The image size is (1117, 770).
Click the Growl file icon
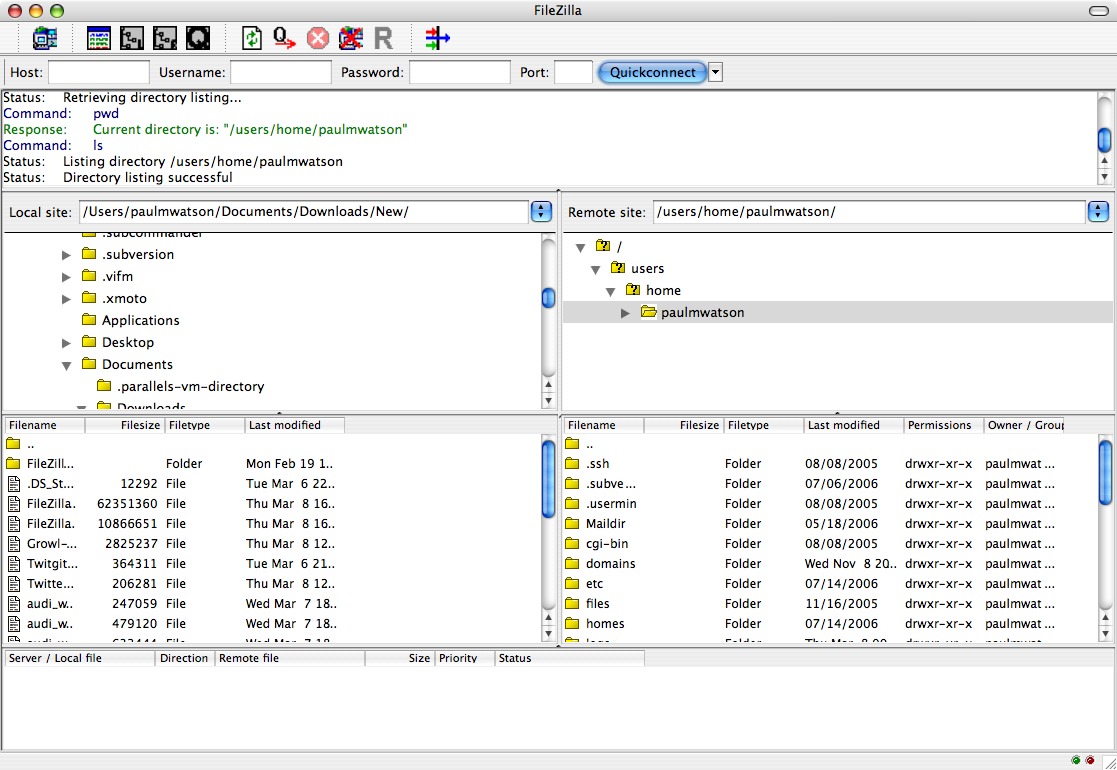pos(14,543)
